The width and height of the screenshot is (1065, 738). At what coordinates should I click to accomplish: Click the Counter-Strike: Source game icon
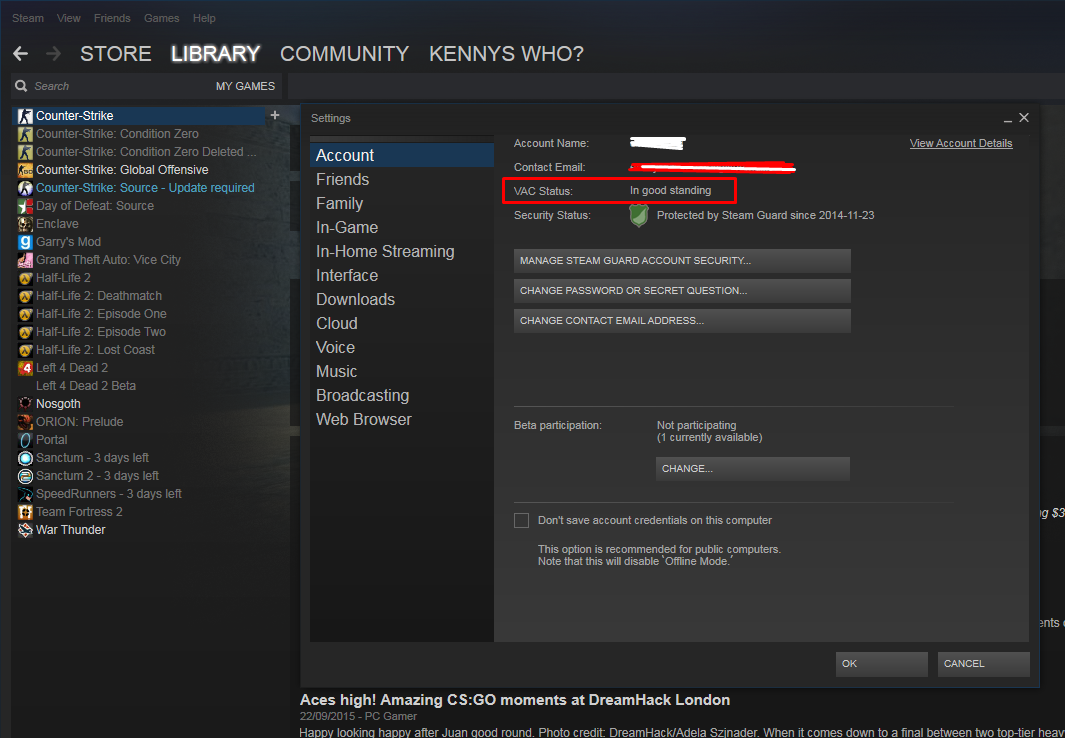[25, 188]
